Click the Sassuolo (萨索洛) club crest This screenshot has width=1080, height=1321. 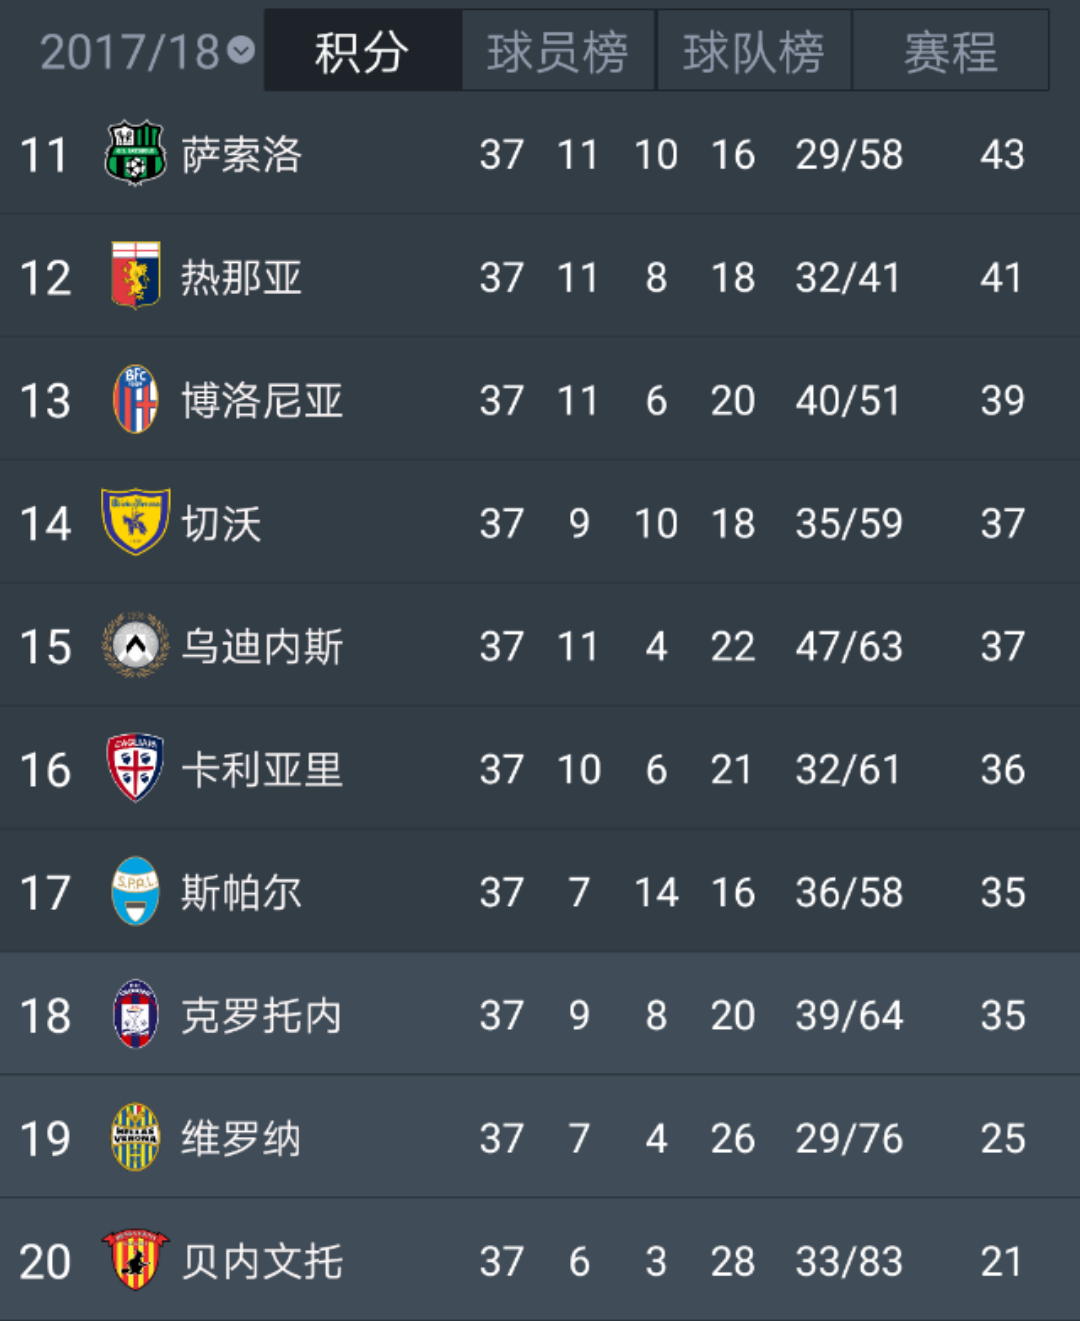pyautogui.click(x=135, y=153)
